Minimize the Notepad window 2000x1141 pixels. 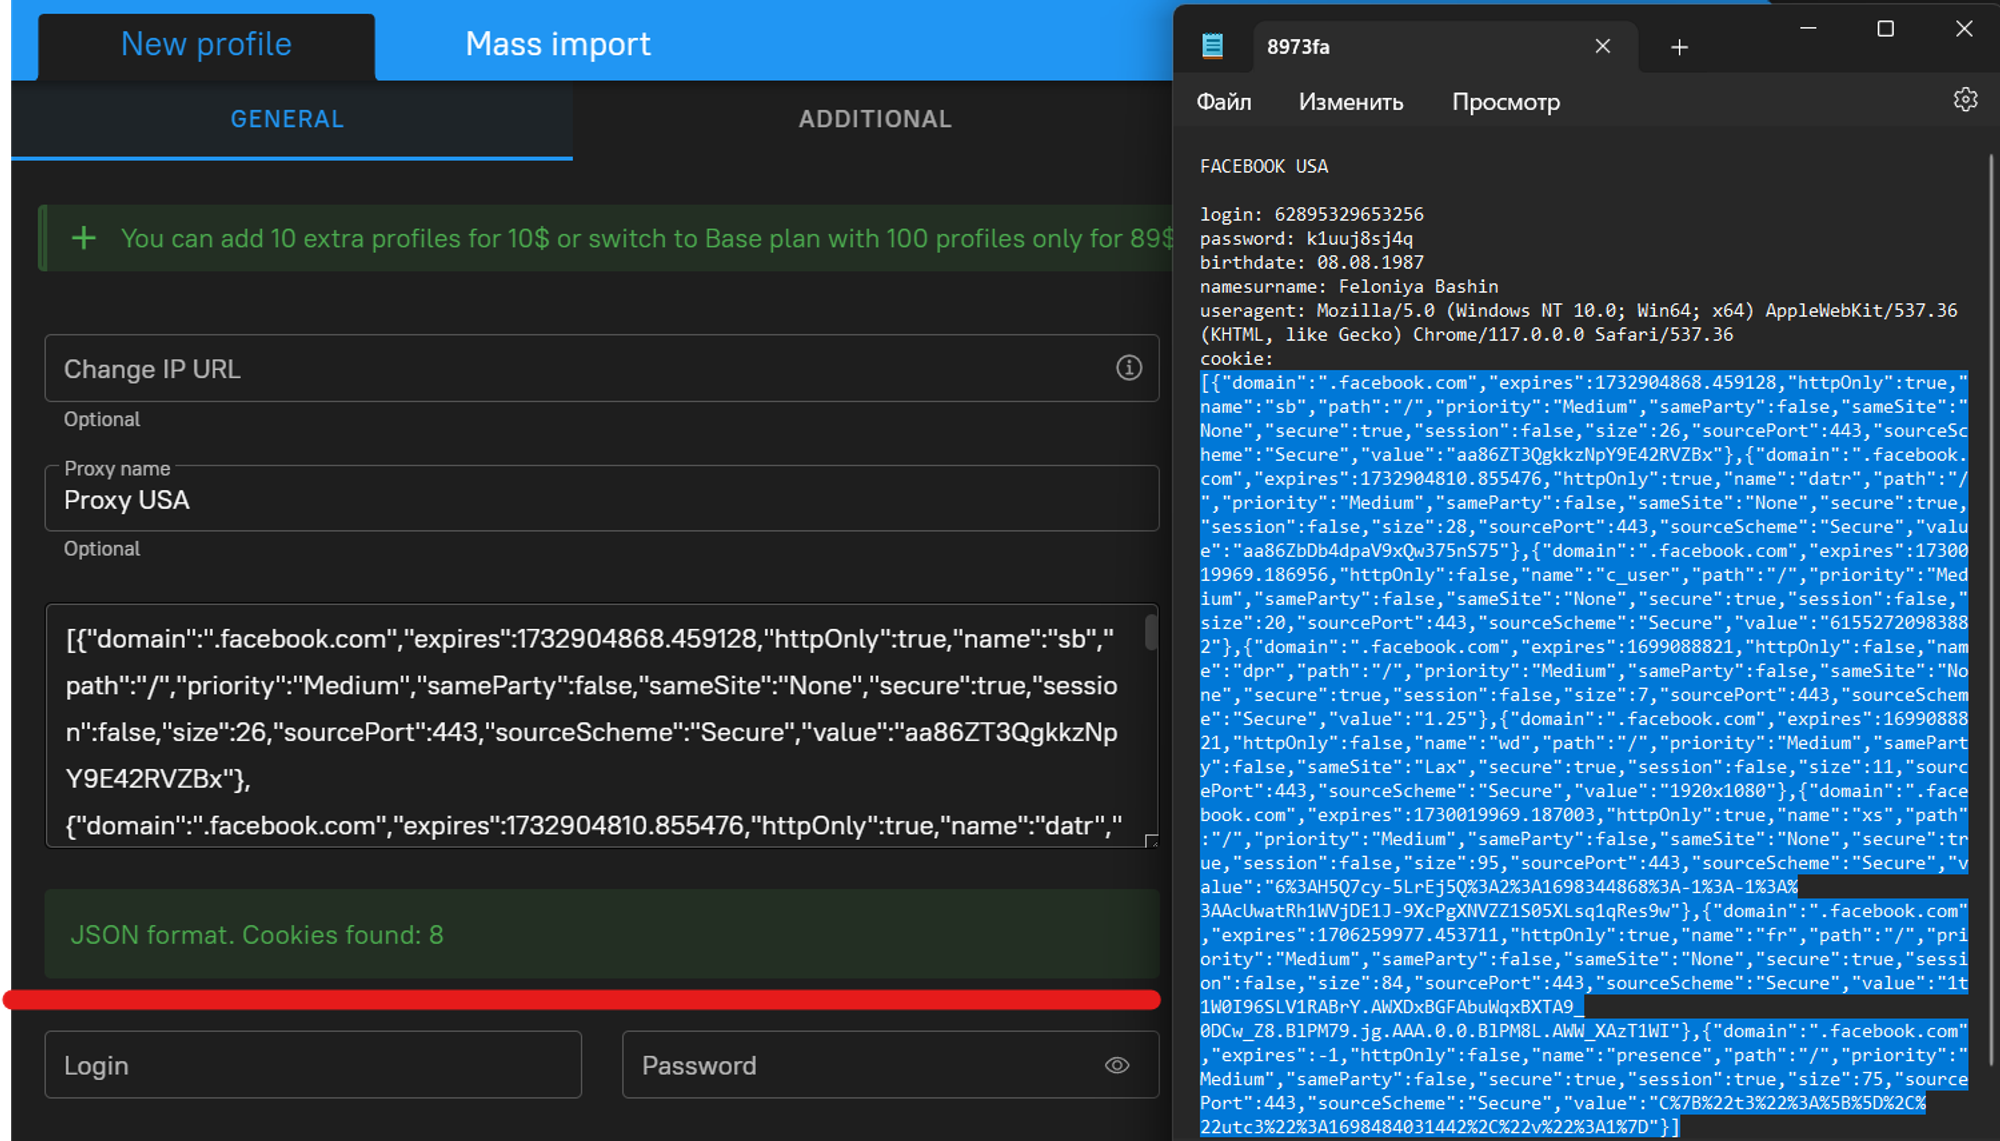pos(1808,29)
